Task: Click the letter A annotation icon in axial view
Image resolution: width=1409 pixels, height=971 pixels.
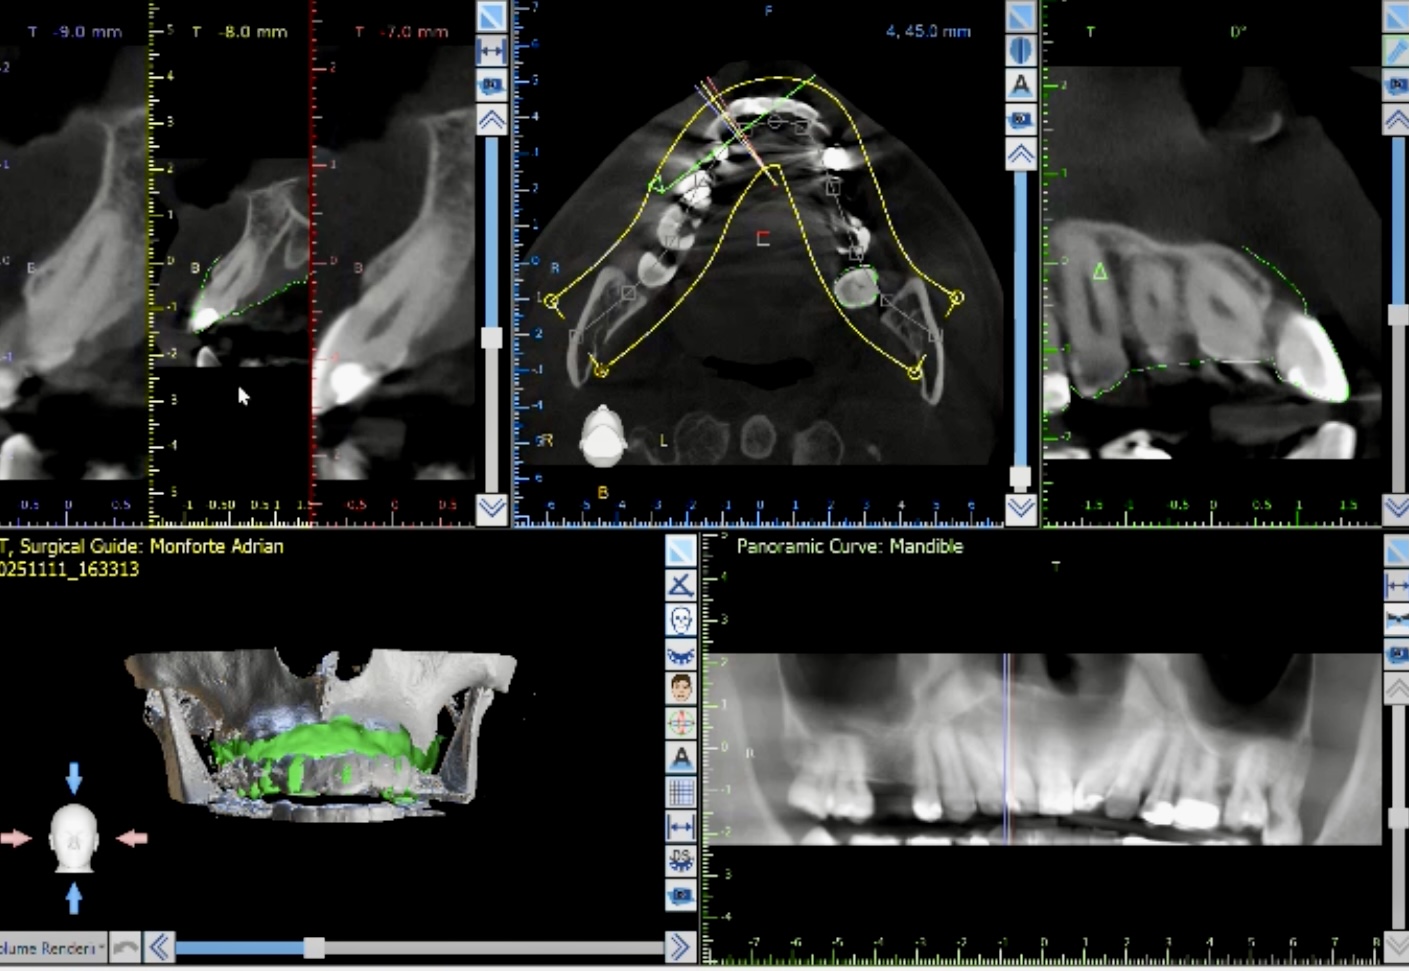Action: pos(1020,85)
